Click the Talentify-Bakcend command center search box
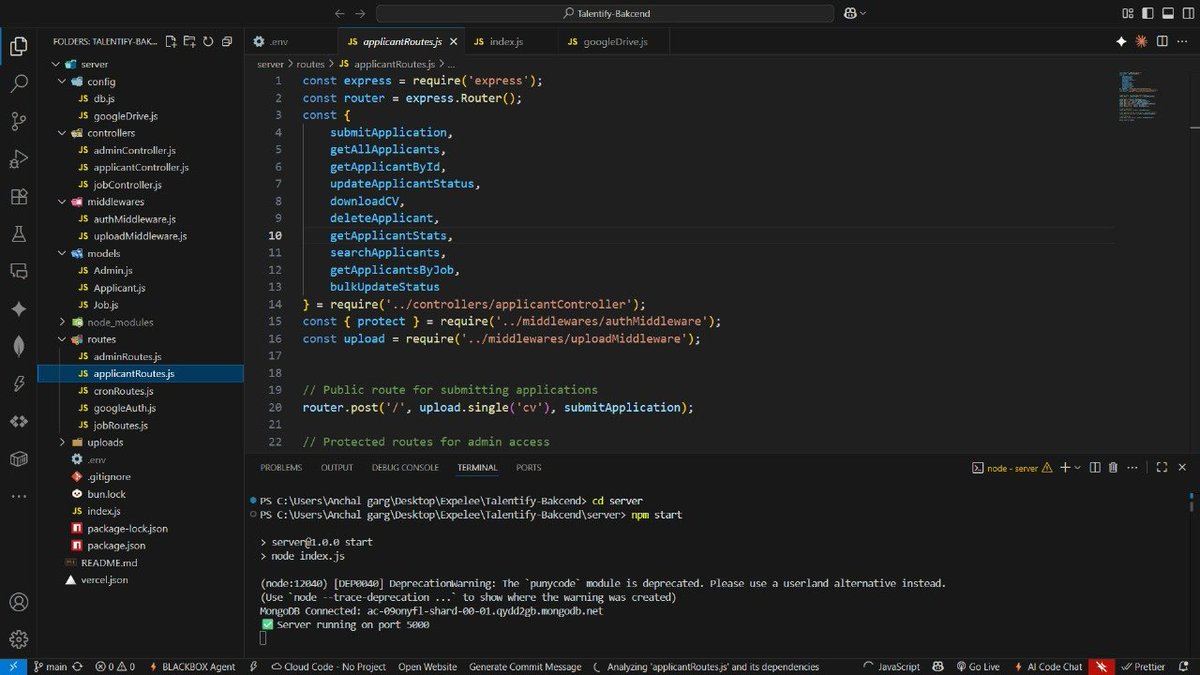The image size is (1200, 675). pos(606,13)
